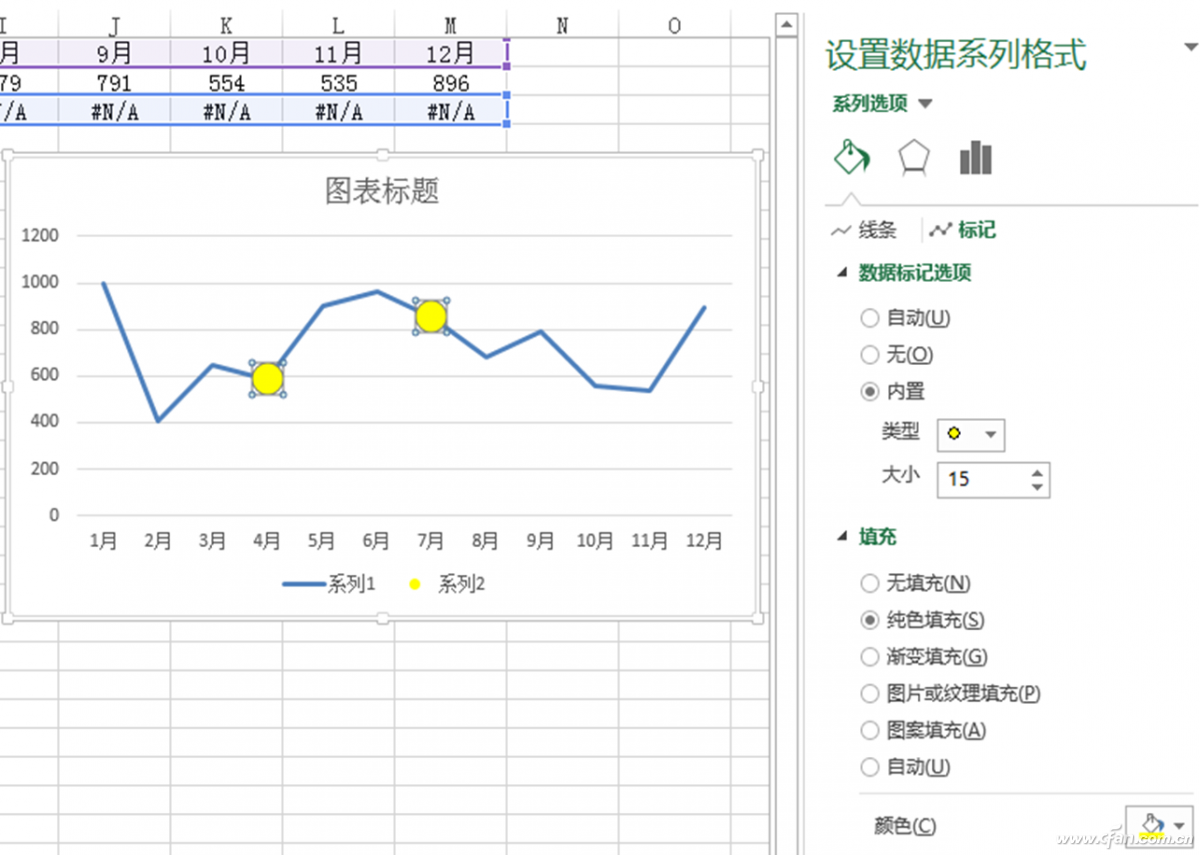Click the 6月 category axis label
1200x855 pixels.
[x=376, y=541]
